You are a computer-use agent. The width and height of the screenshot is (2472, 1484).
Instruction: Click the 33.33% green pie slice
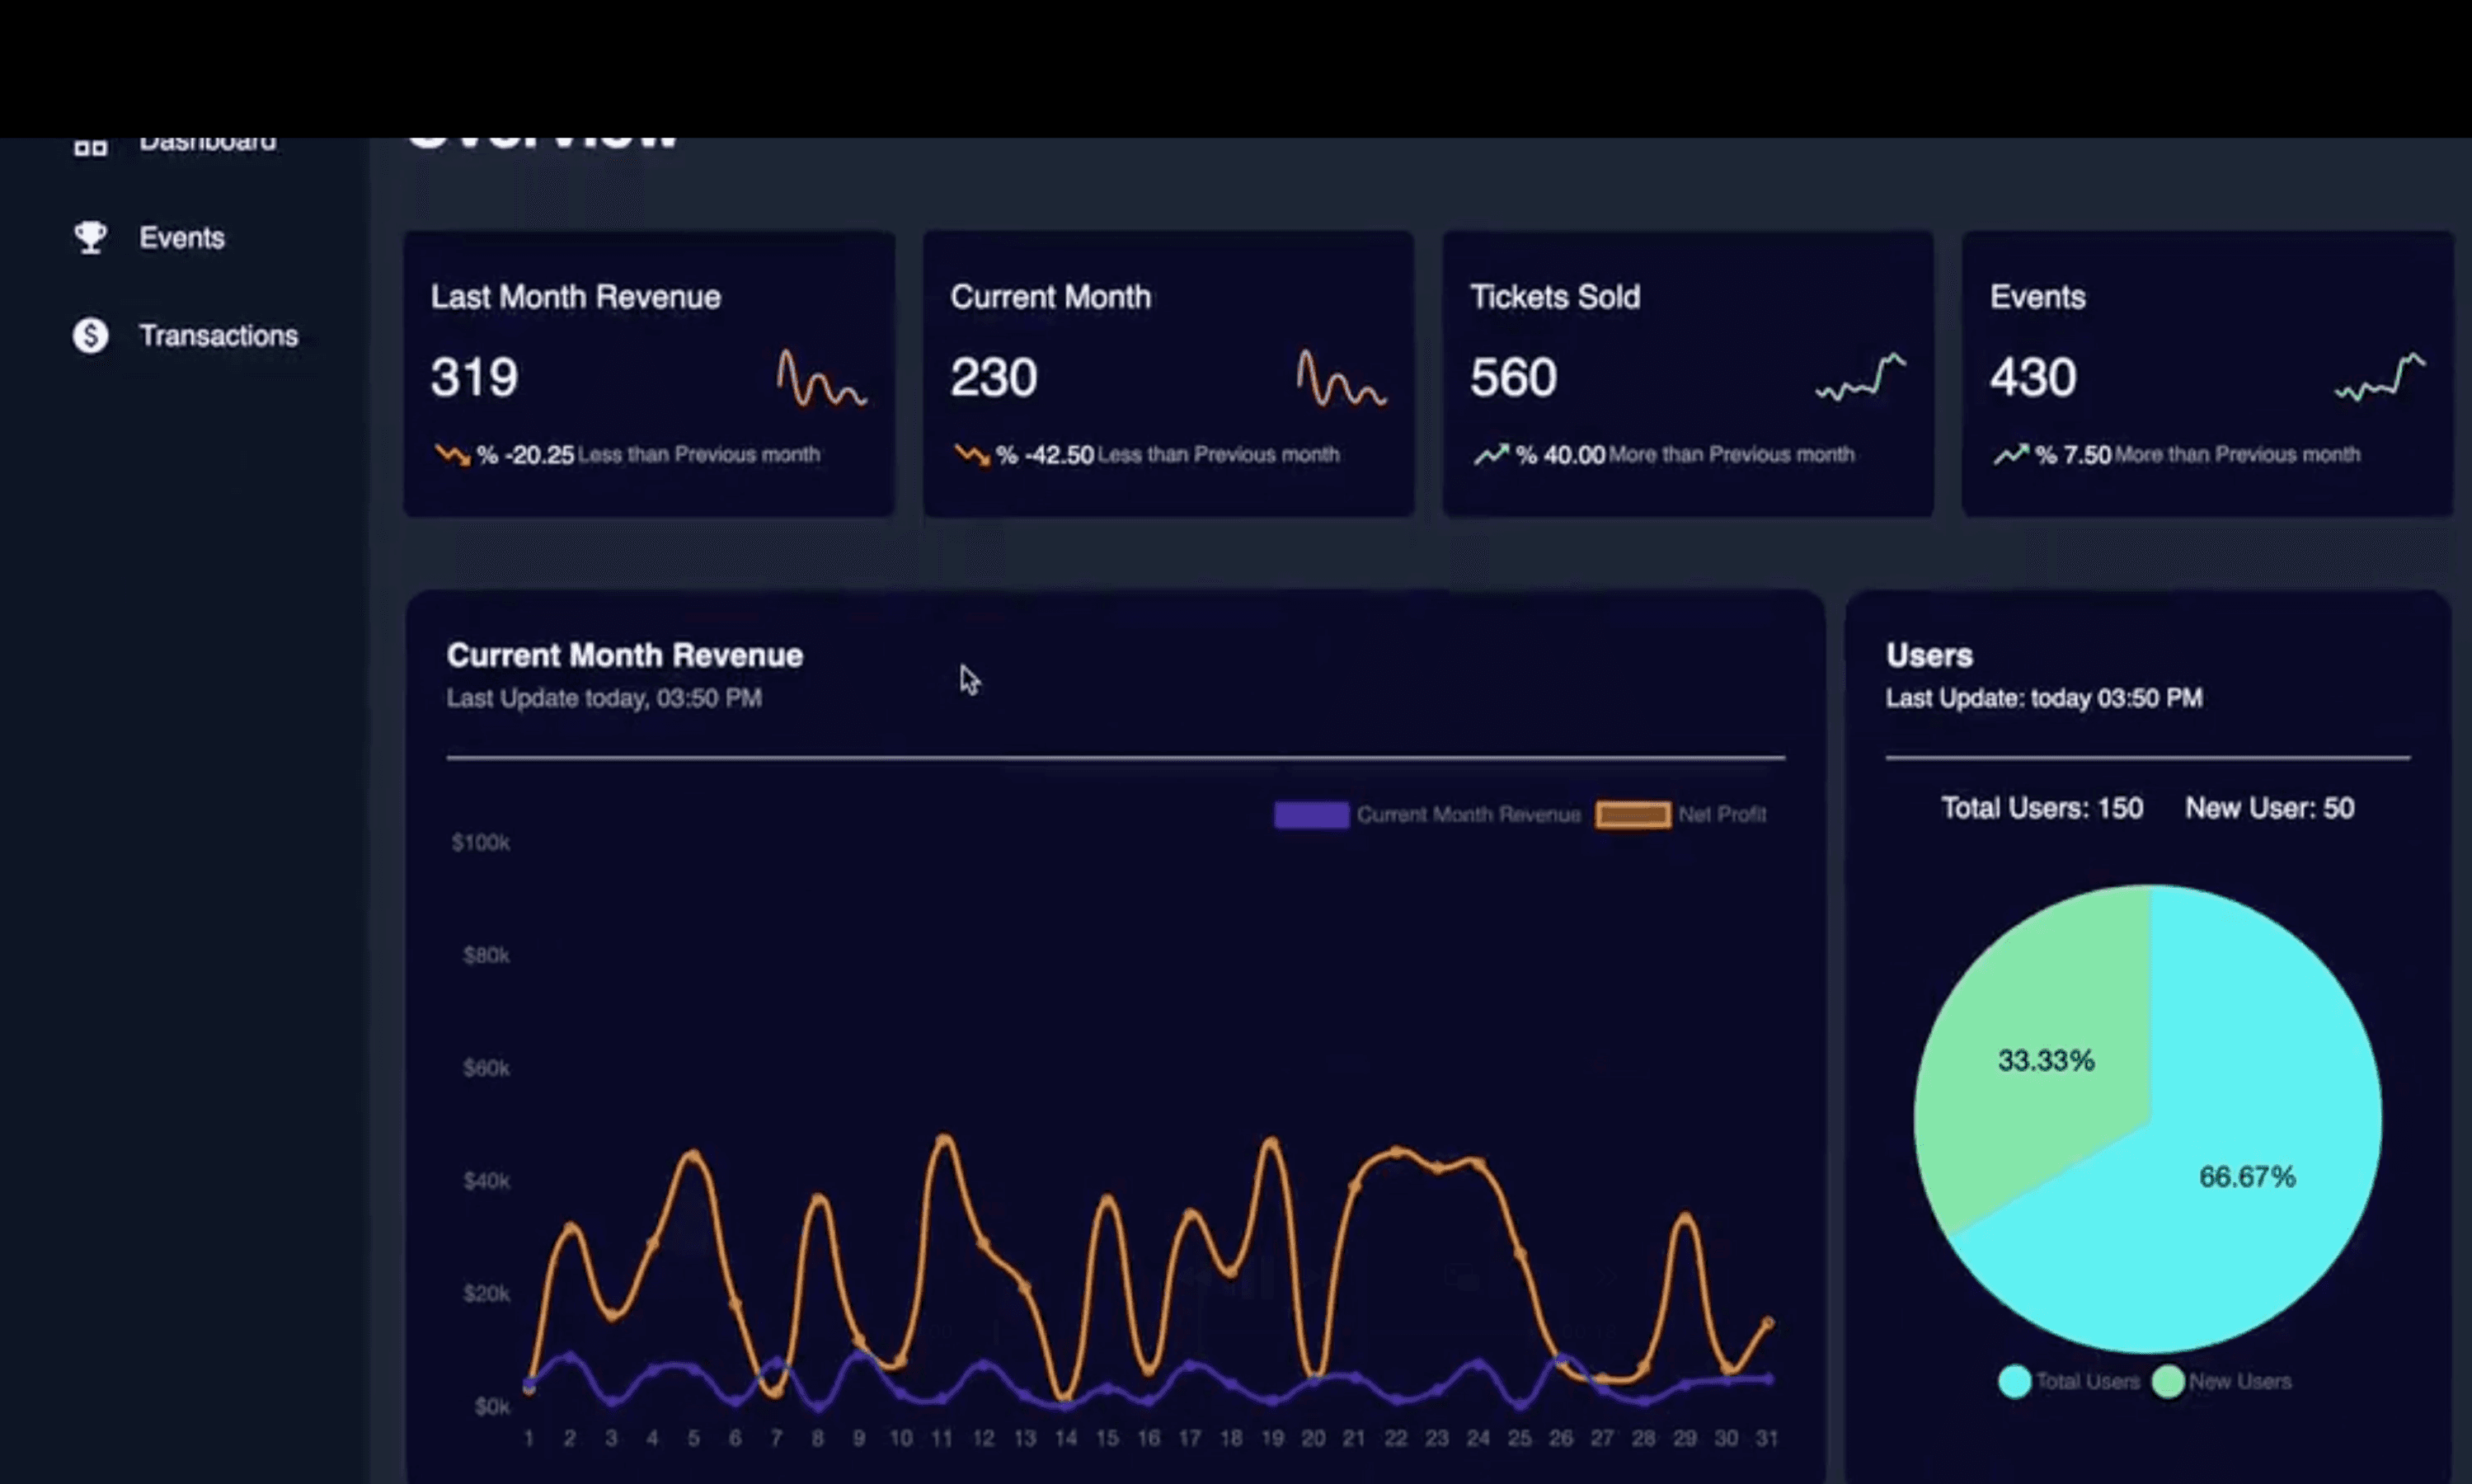point(2046,1060)
